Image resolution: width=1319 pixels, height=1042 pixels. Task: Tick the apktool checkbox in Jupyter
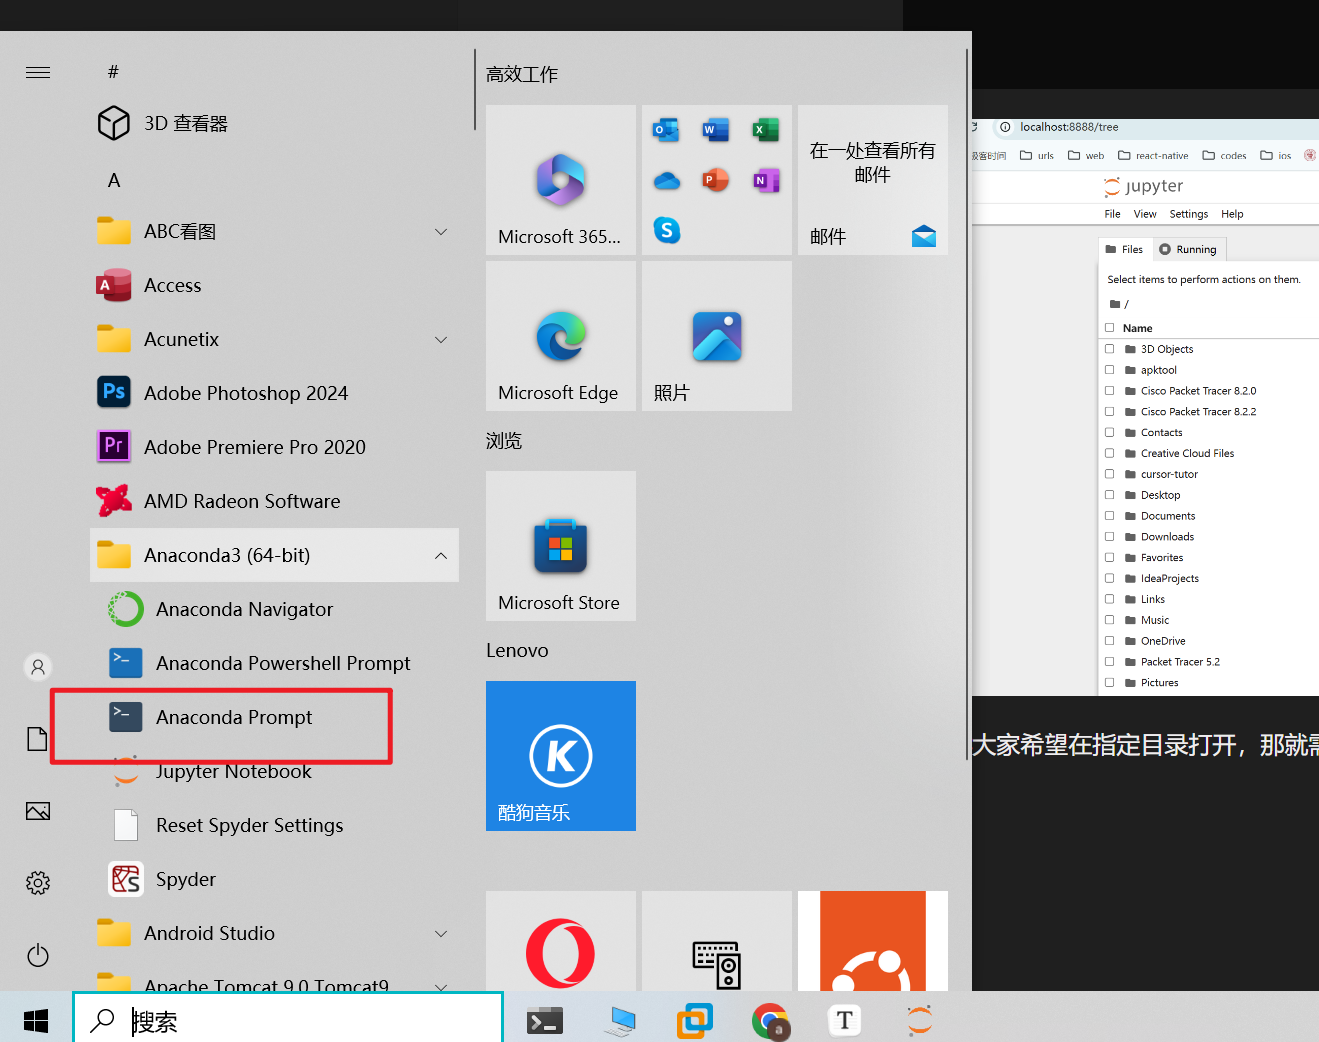1109,370
